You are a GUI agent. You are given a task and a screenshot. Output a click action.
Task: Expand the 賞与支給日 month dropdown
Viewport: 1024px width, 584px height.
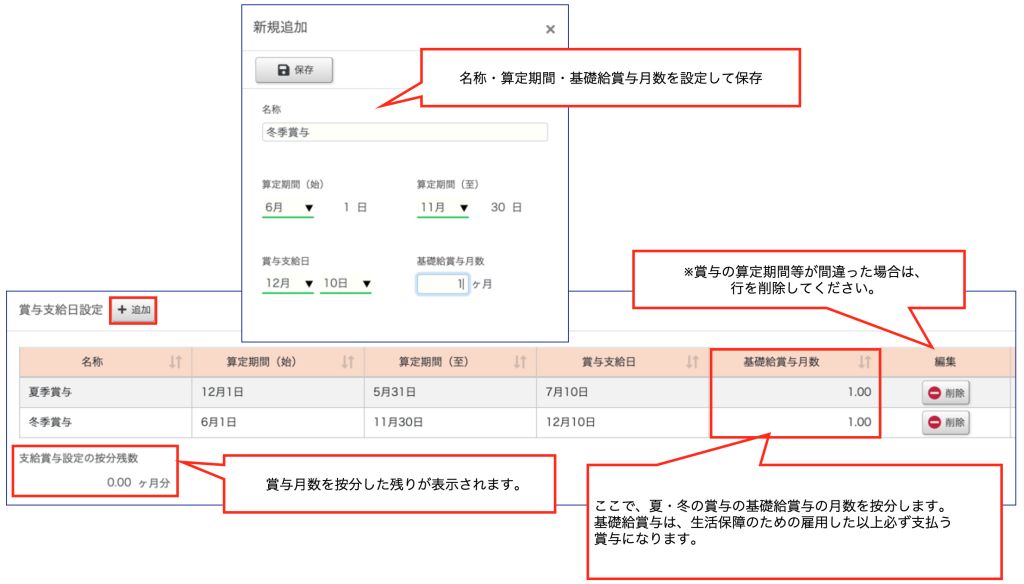289,284
